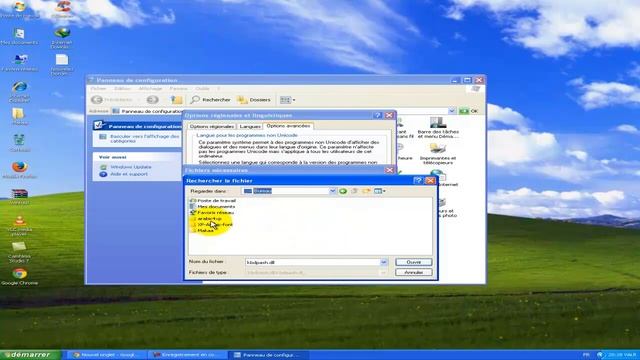This screenshot has height=360, width=640.
Task: Open view menu dropdown in file dialog
Action: [380, 191]
